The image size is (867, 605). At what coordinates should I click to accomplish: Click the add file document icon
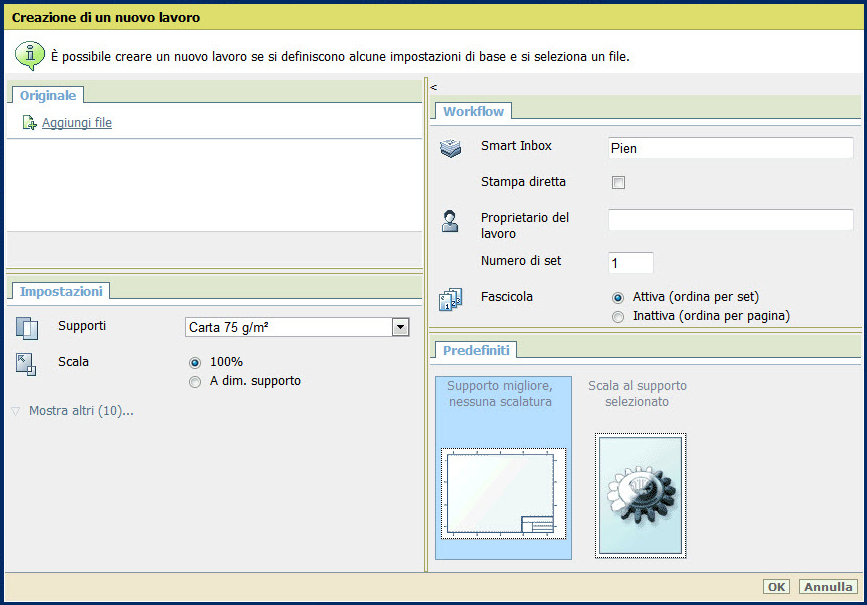coord(29,124)
